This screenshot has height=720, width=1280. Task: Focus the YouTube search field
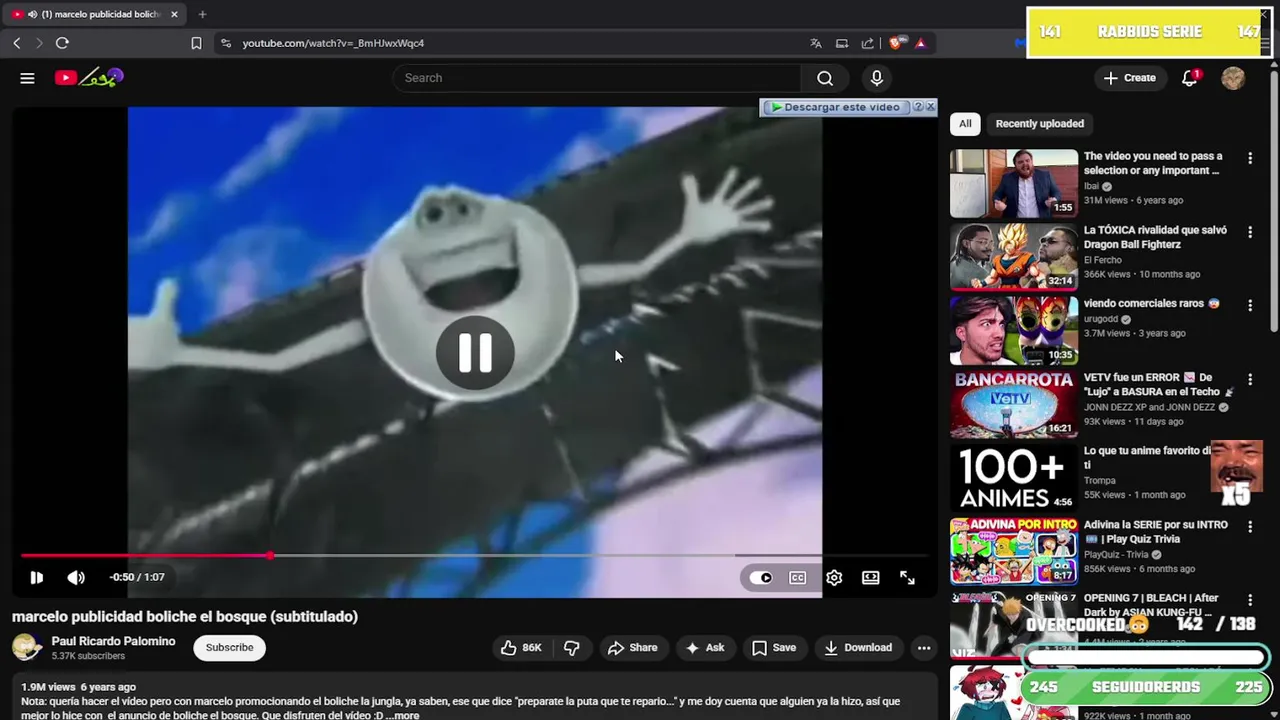click(x=597, y=78)
